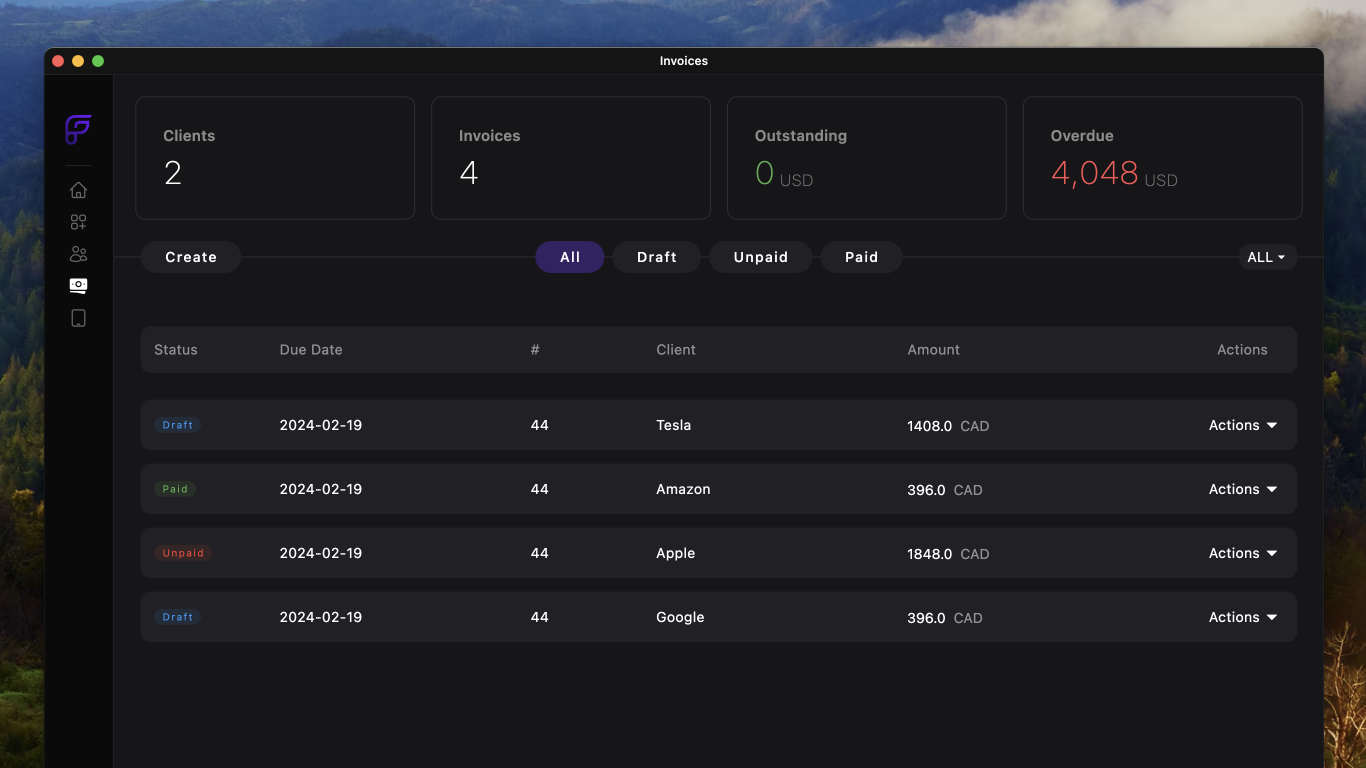Select the Tesla client name
Viewport: 1366px width, 768px height.
[674, 425]
